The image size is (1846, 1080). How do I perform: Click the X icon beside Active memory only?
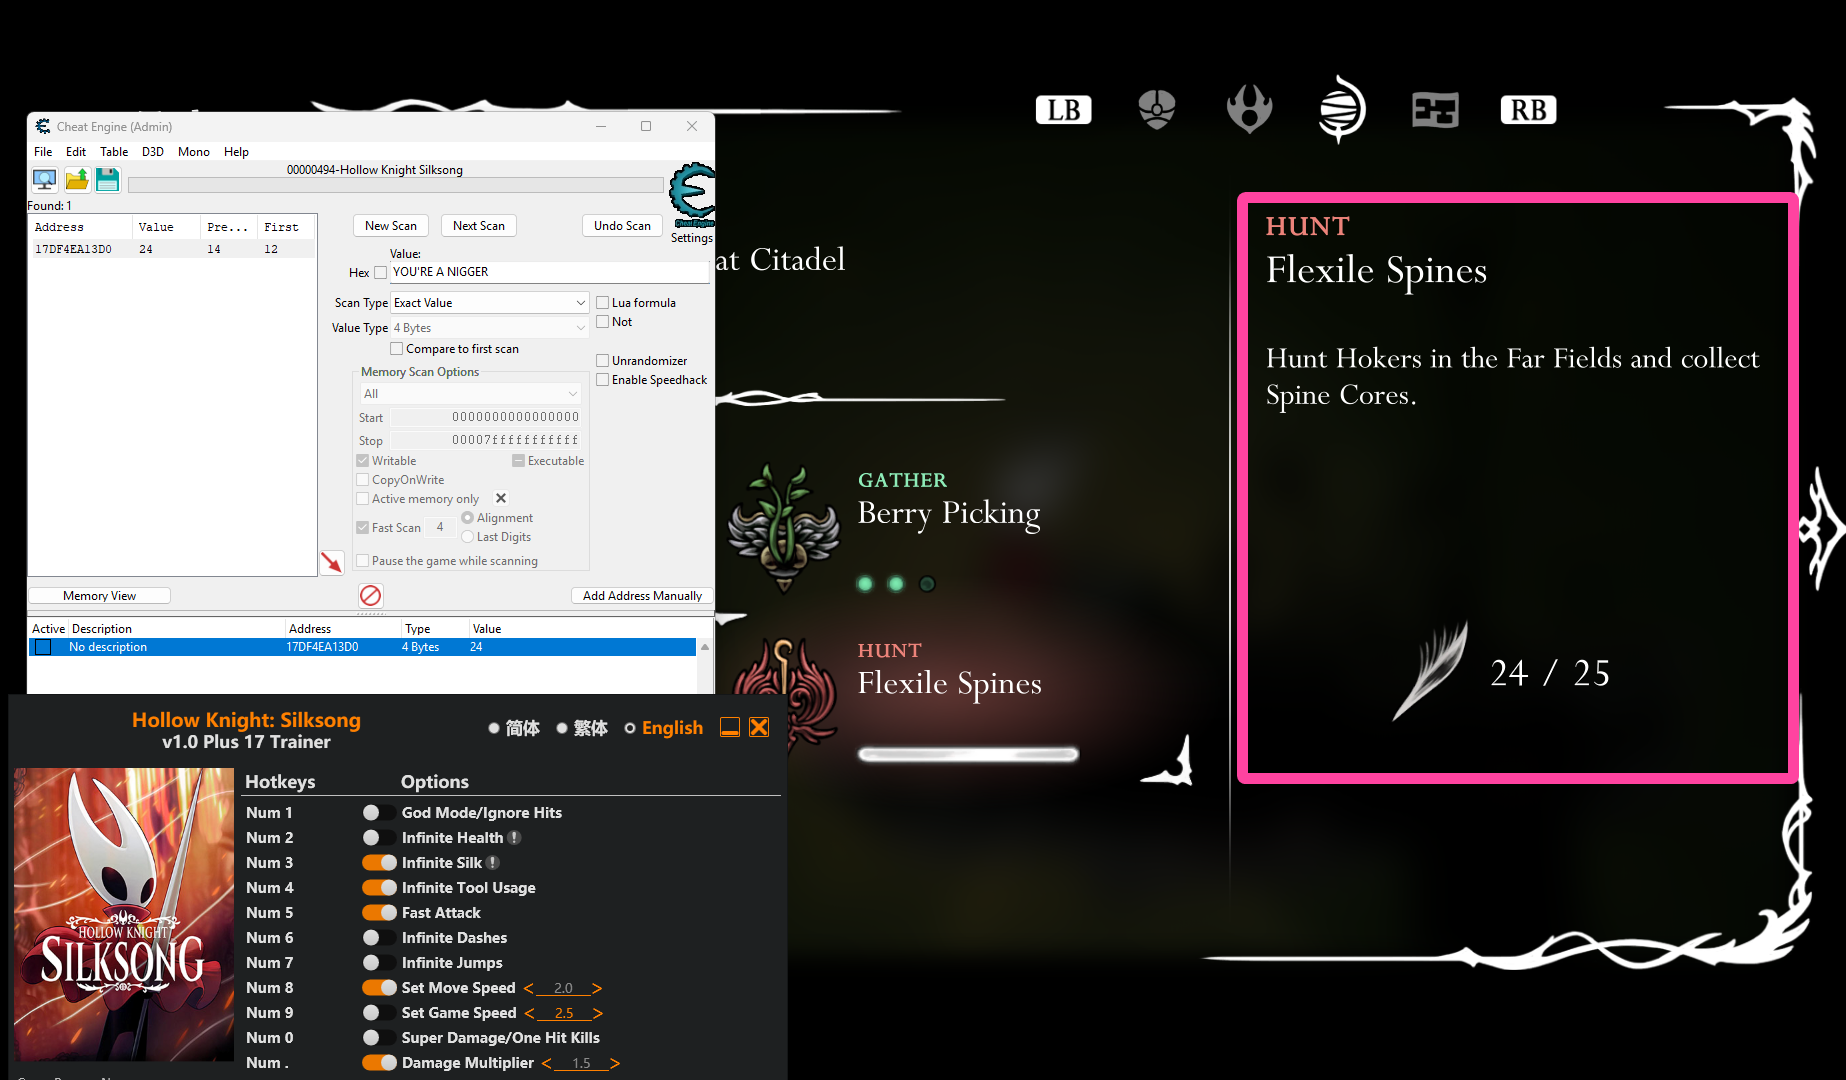coord(501,498)
